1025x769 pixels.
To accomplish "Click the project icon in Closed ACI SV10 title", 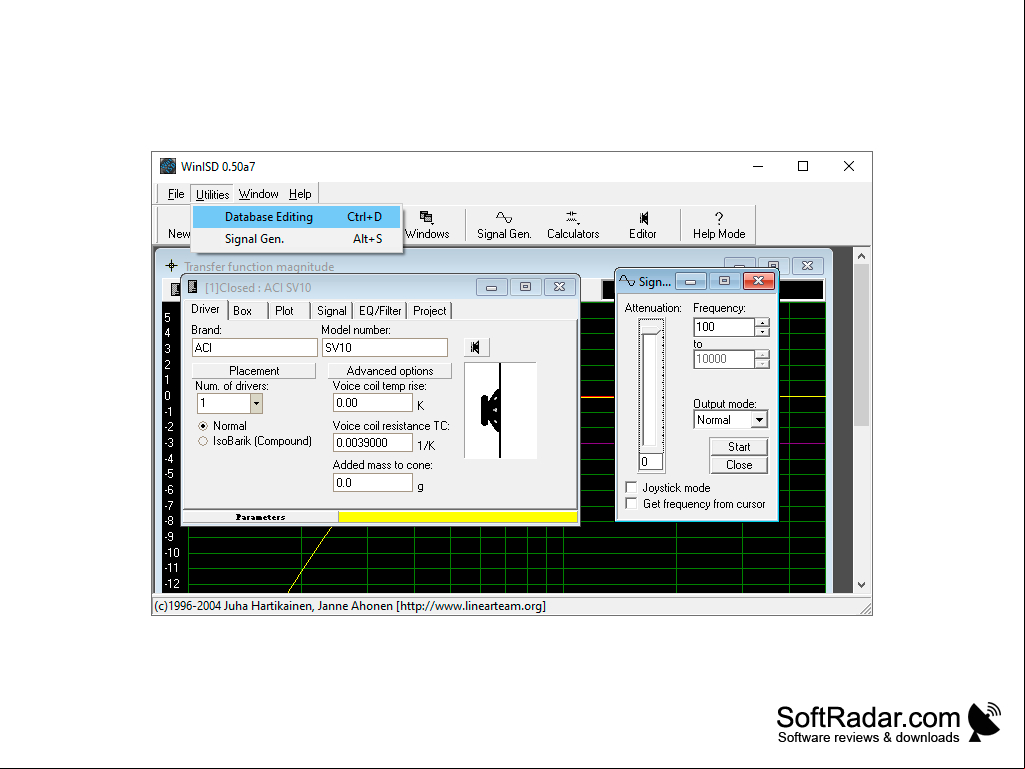I will click(x=193, y=286).
